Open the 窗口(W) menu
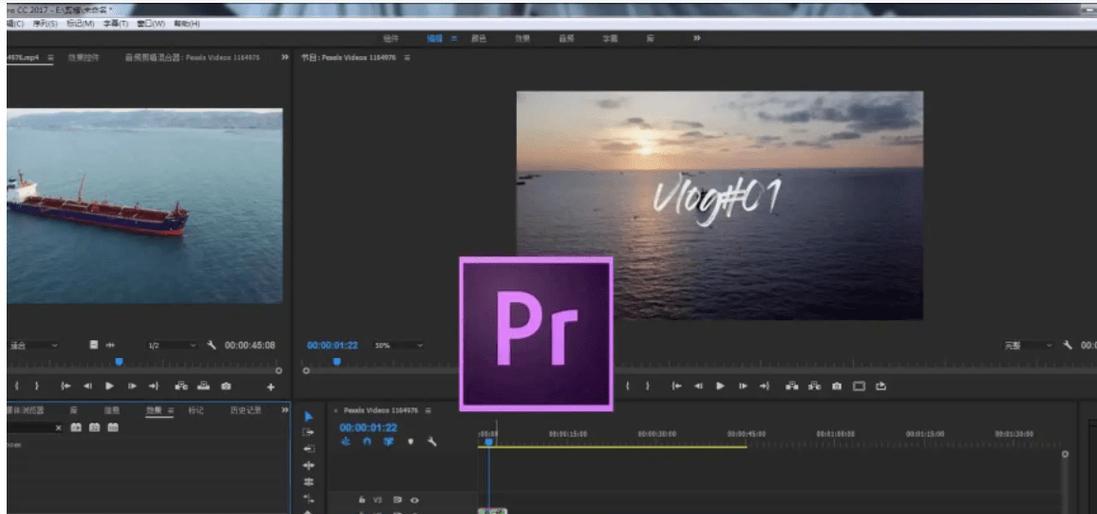This screenshot has width=1097, height=514. point(151,24)
